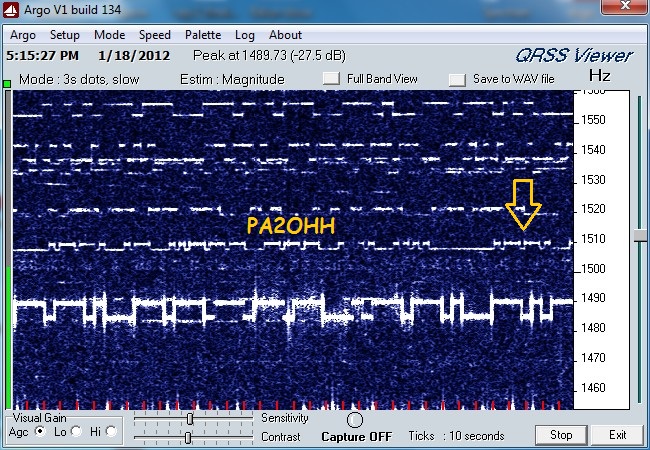The image size is (650, 450).
Task: Click the Capture OFF round indicator
Action: coord(354,420)
